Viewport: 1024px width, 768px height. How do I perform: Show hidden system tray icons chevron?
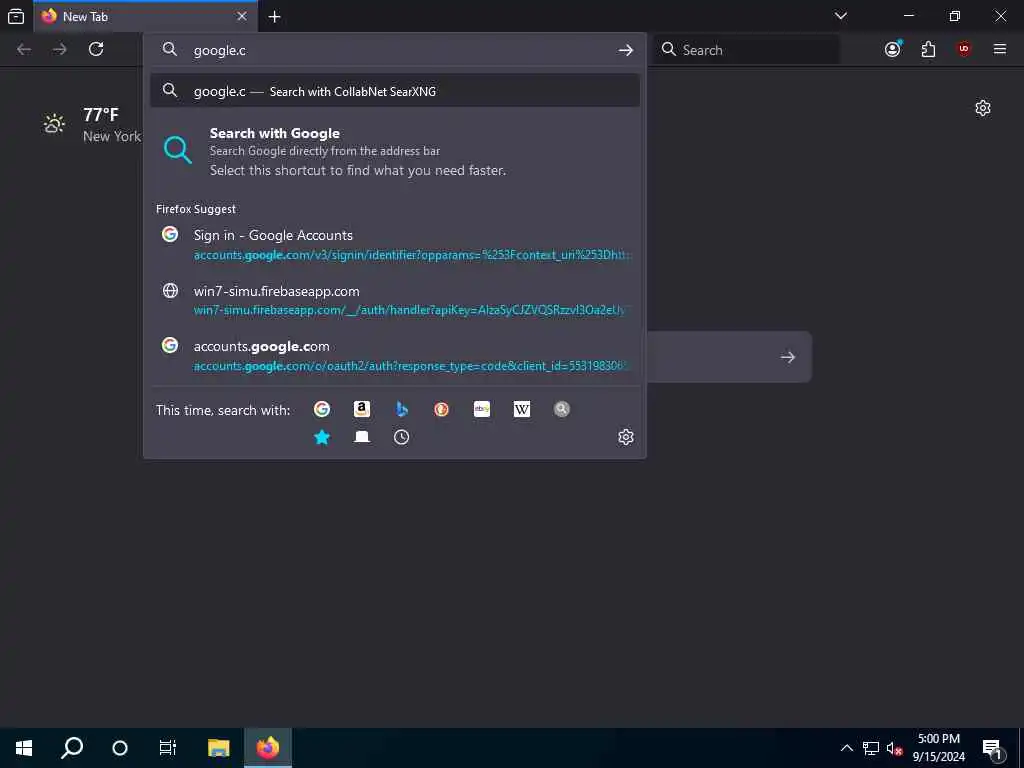846,748
